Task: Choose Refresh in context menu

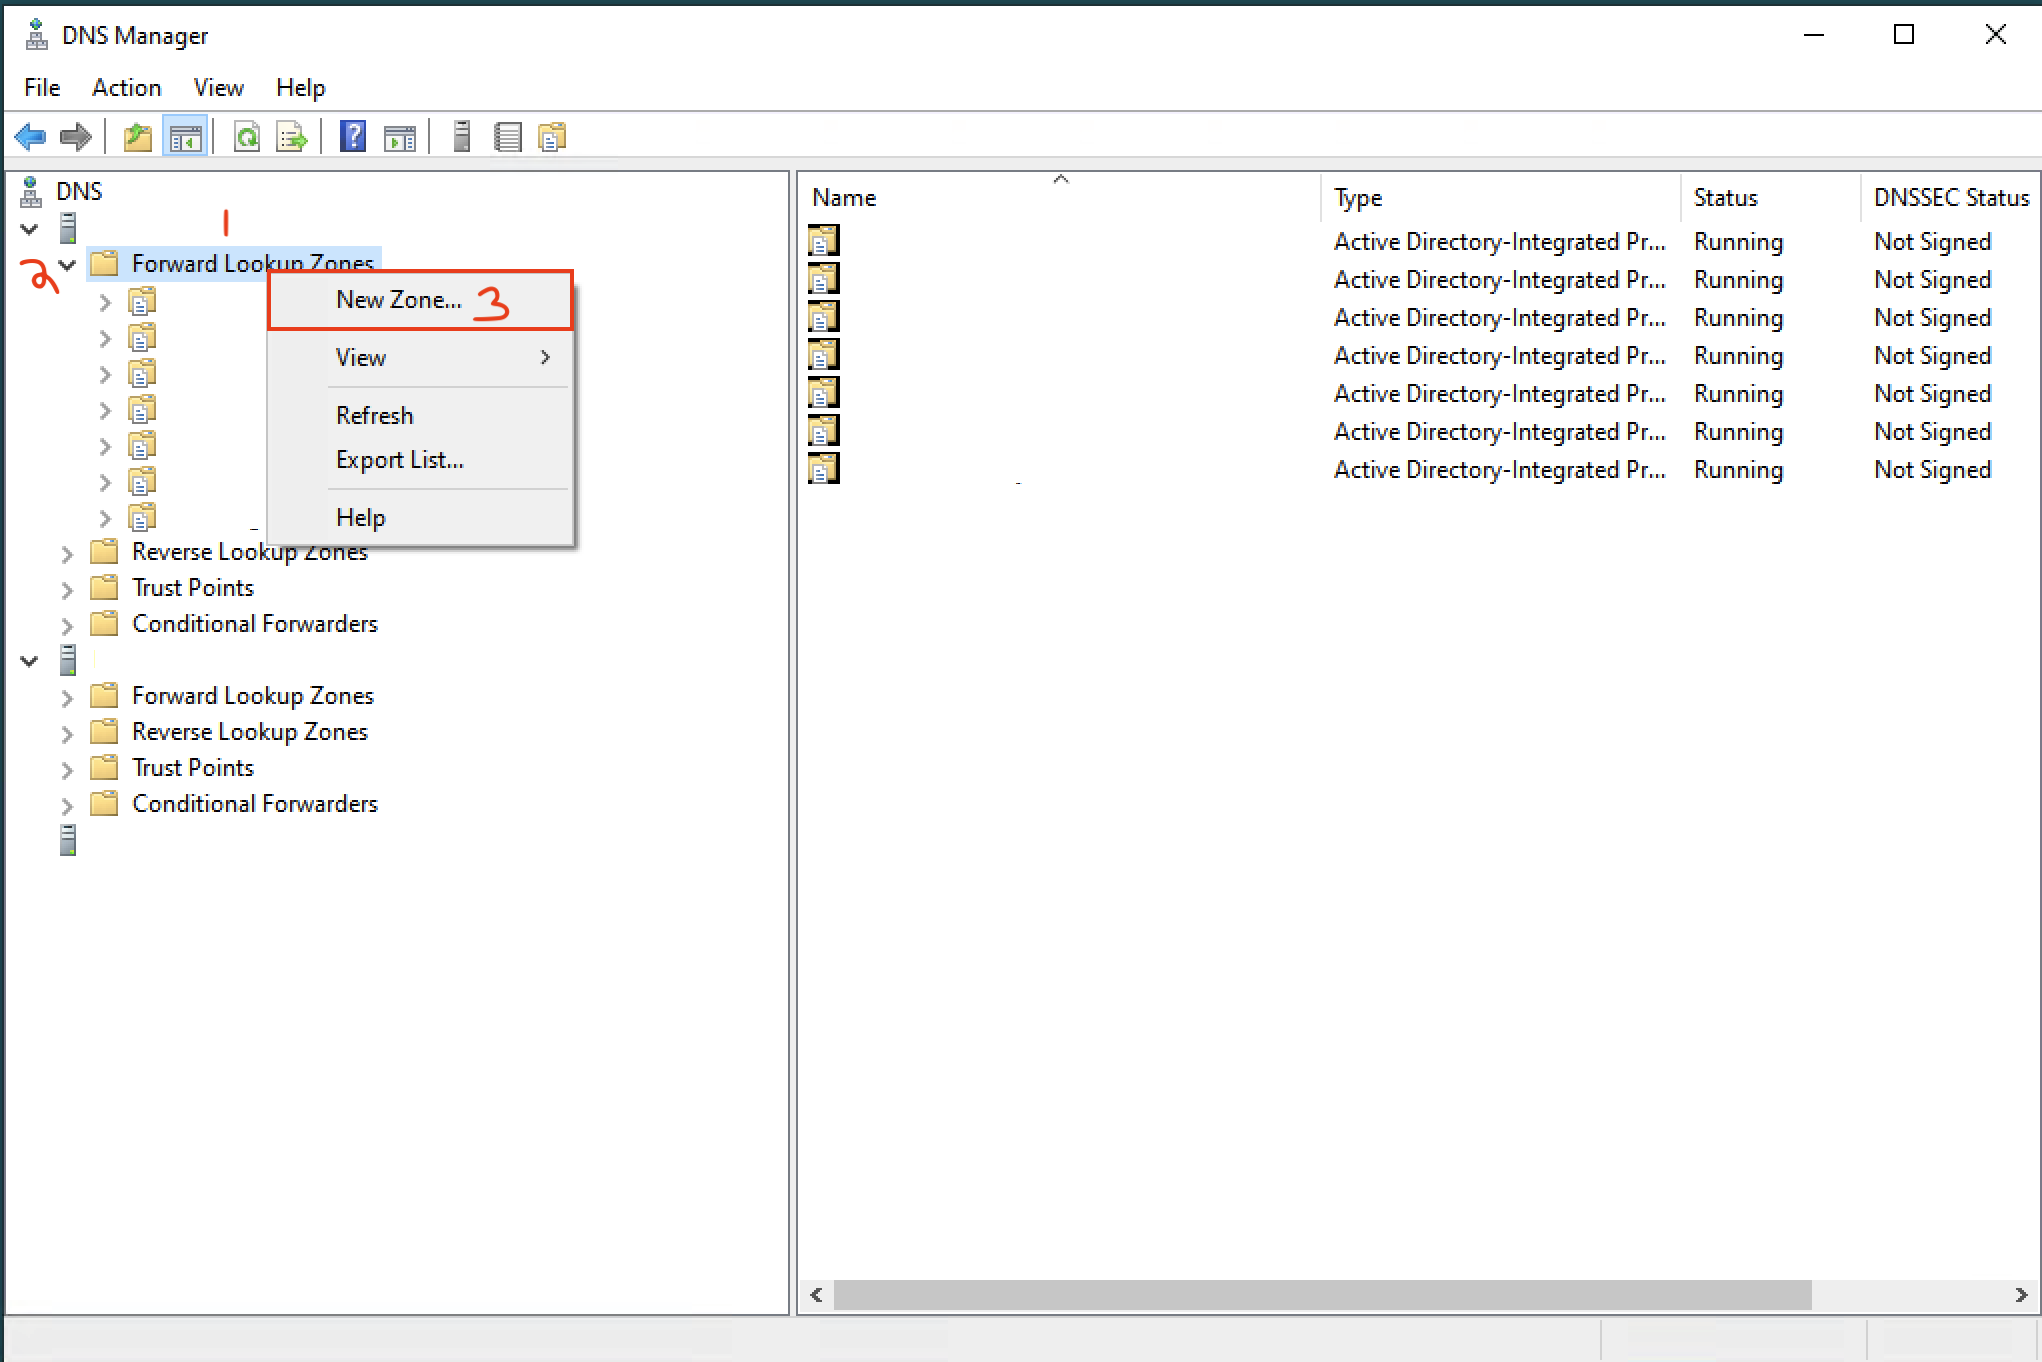Action: point(420,415)
